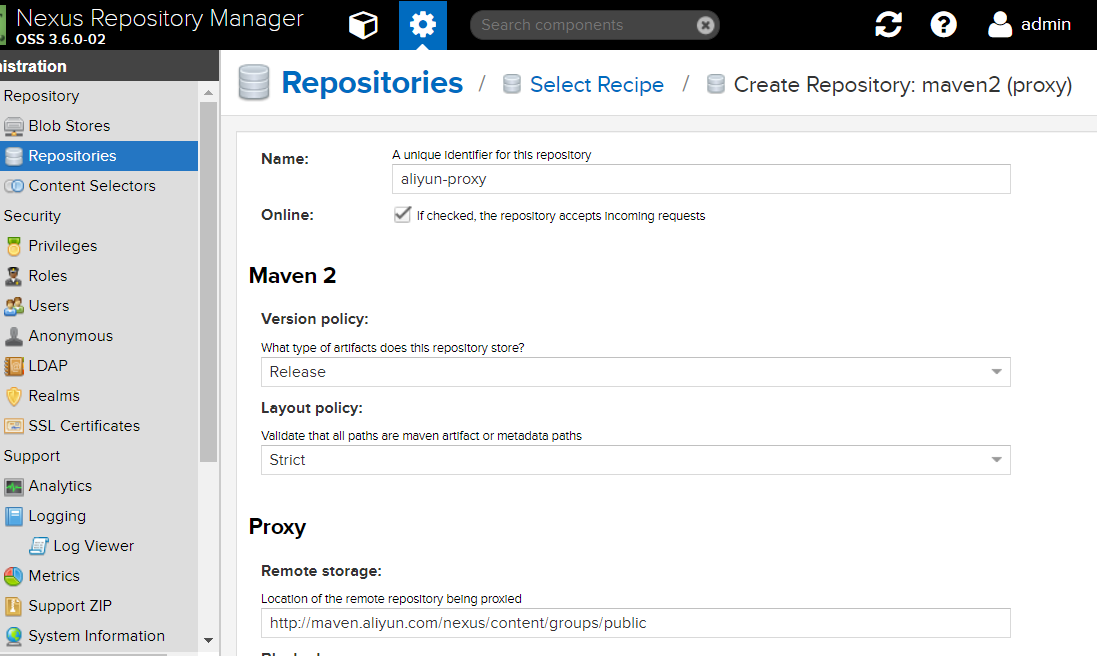The width and height of the screenshot is (1097, 656).
Task: Expand the Layout policy dropdown
Action: (x=996, y=460)
